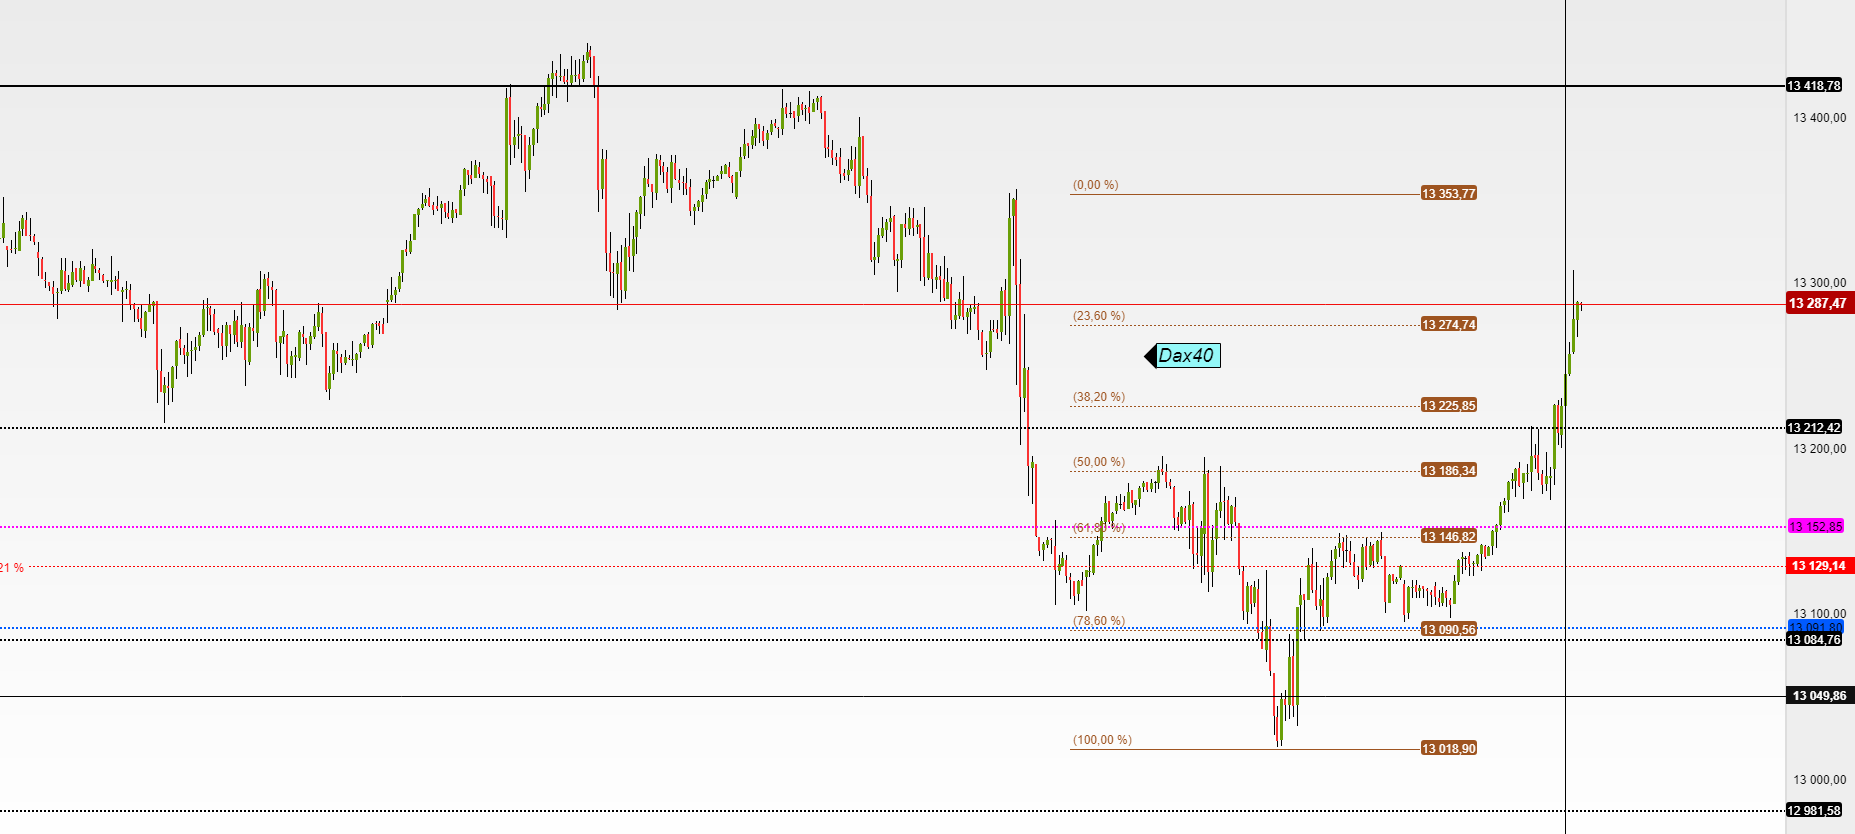Click the (0,00 %) retracement label
Image resolution: width=1855 pixels, height=834 pixels.
pyautogui.click(x=1096, y=185)
